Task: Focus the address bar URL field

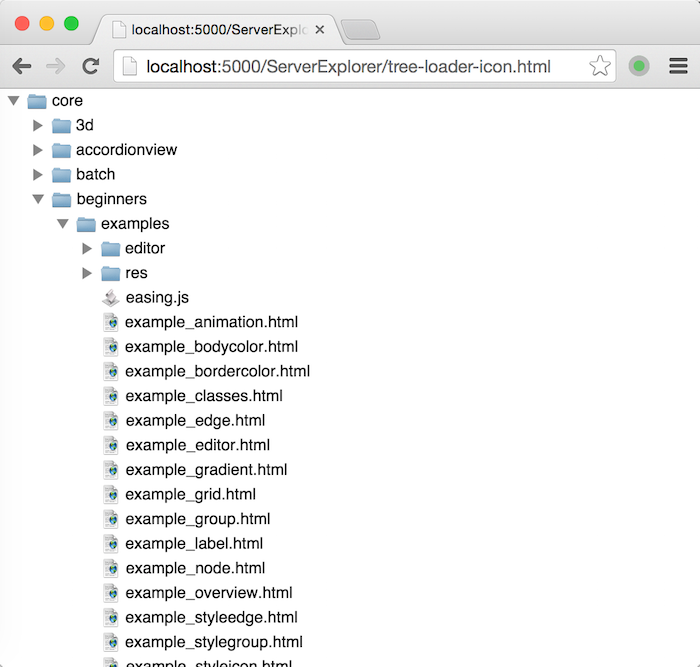Action: pyautogui.click(x=348, y=66)
